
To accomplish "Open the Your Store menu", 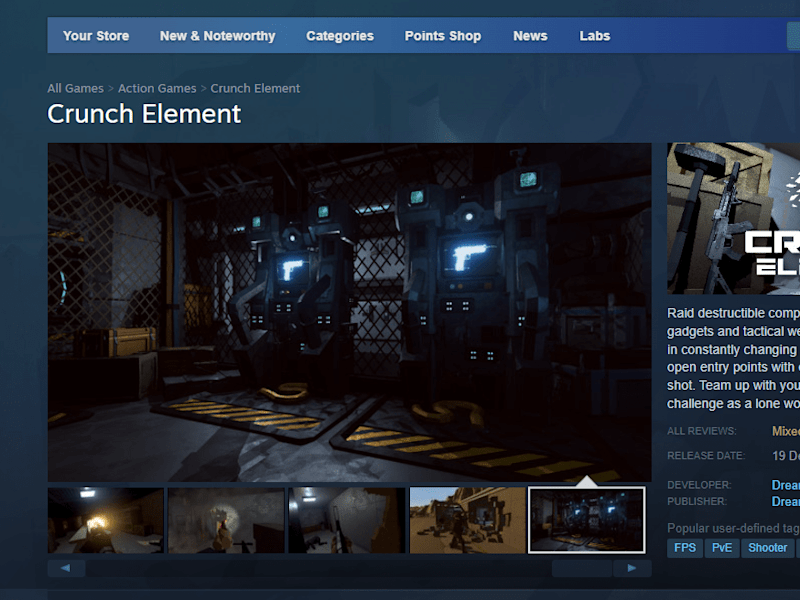I will [x=96, y=36].
